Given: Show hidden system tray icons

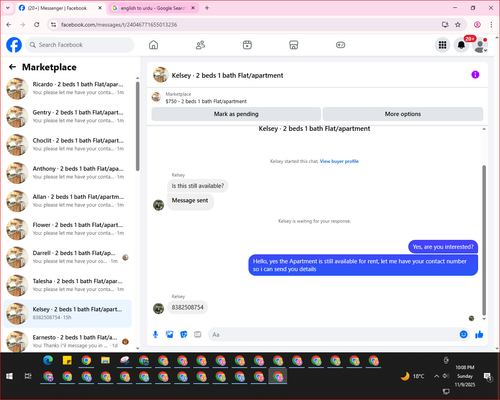Looking at the screenshot, I should 436,376.
